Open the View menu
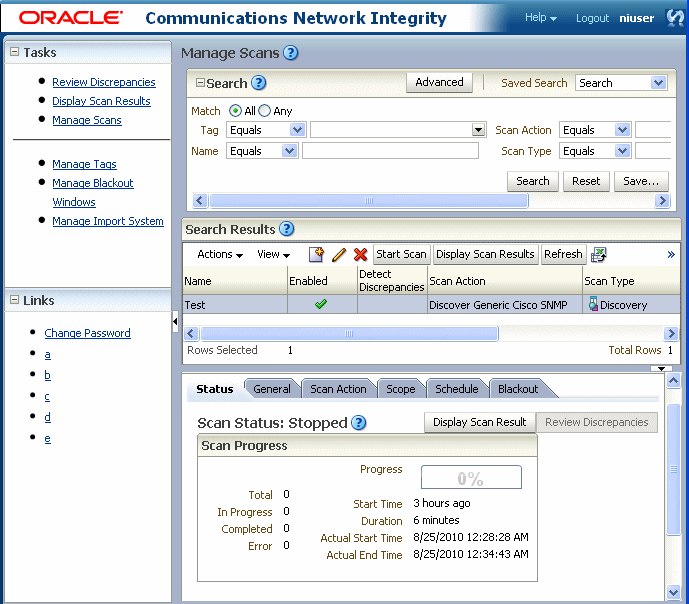Screen dimensions: 689x604 coord(273,254)
